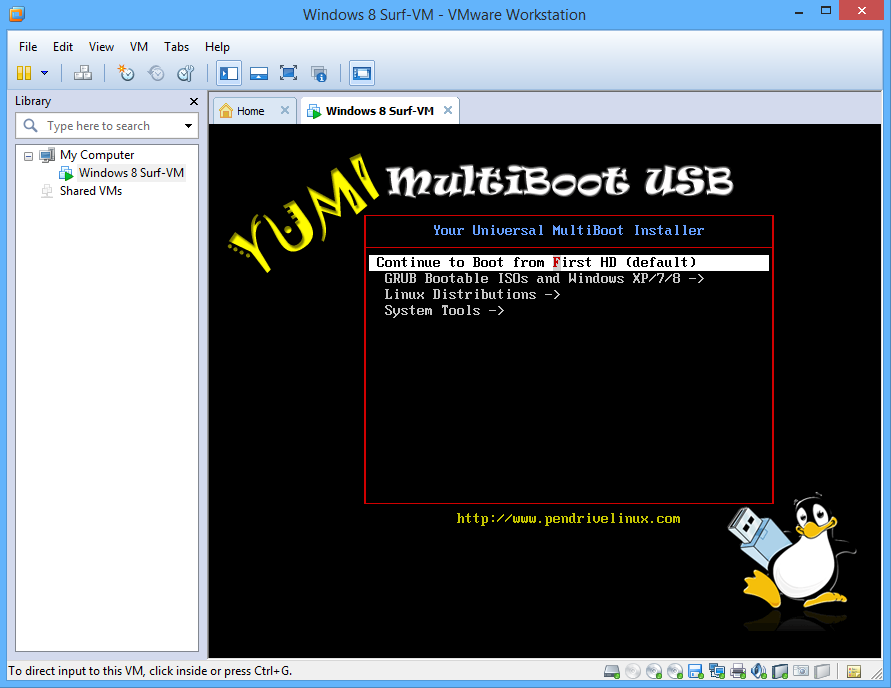The width and height of the screenshot is (891, 688).
Task: Click the second CD/DVD drive status icon
Action: pos(654,672)
